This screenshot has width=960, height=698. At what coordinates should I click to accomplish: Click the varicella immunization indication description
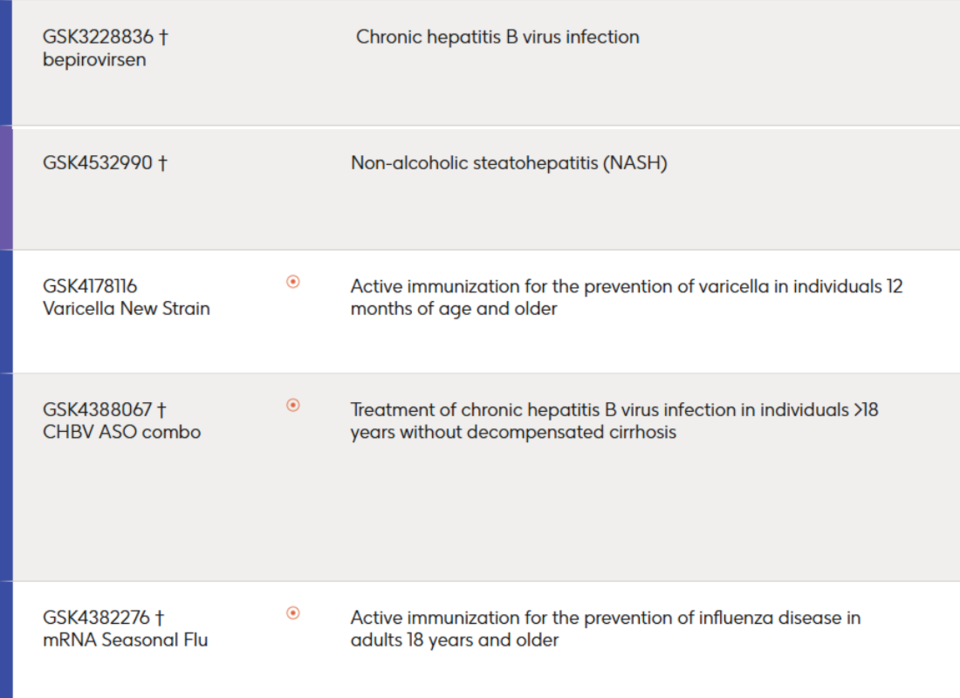pyautogui.click(x=626, y=298)
